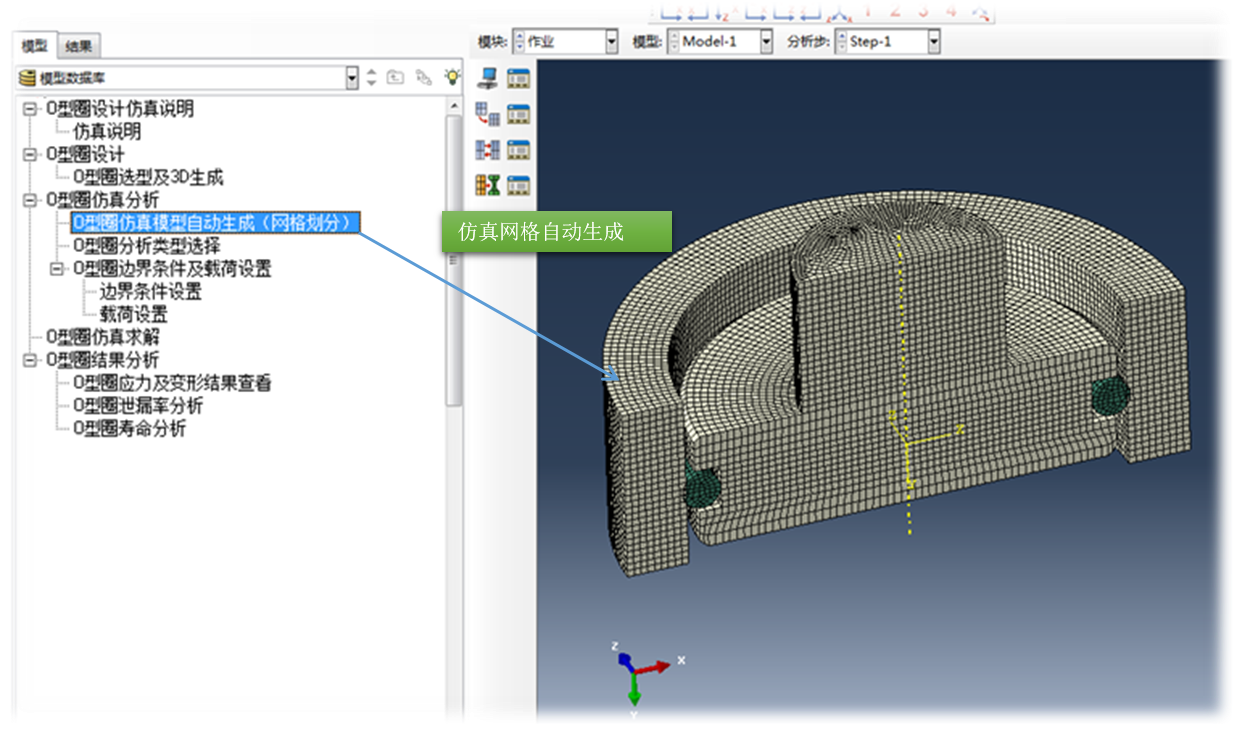Click the Create Optimization Process icon
1237x730 pixels.
(x=487, y=185)
